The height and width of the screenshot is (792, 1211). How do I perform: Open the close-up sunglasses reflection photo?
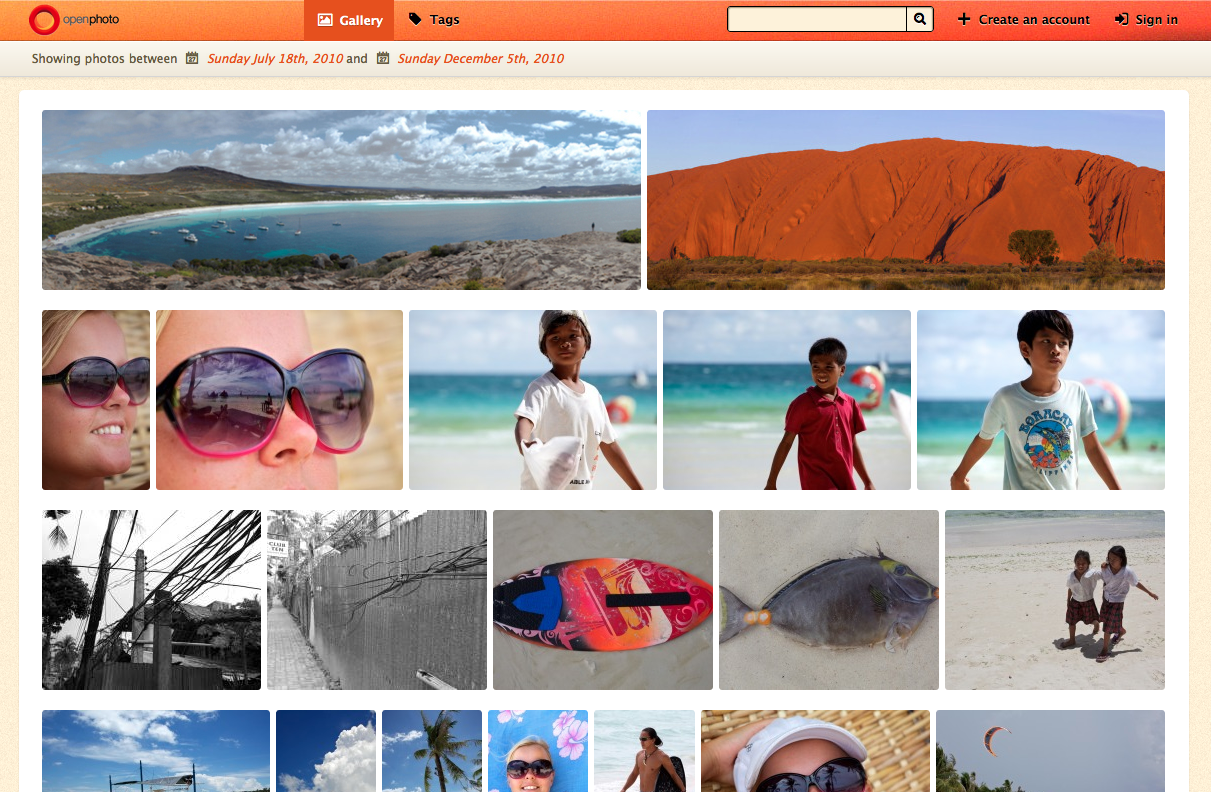tap(279, 400)
